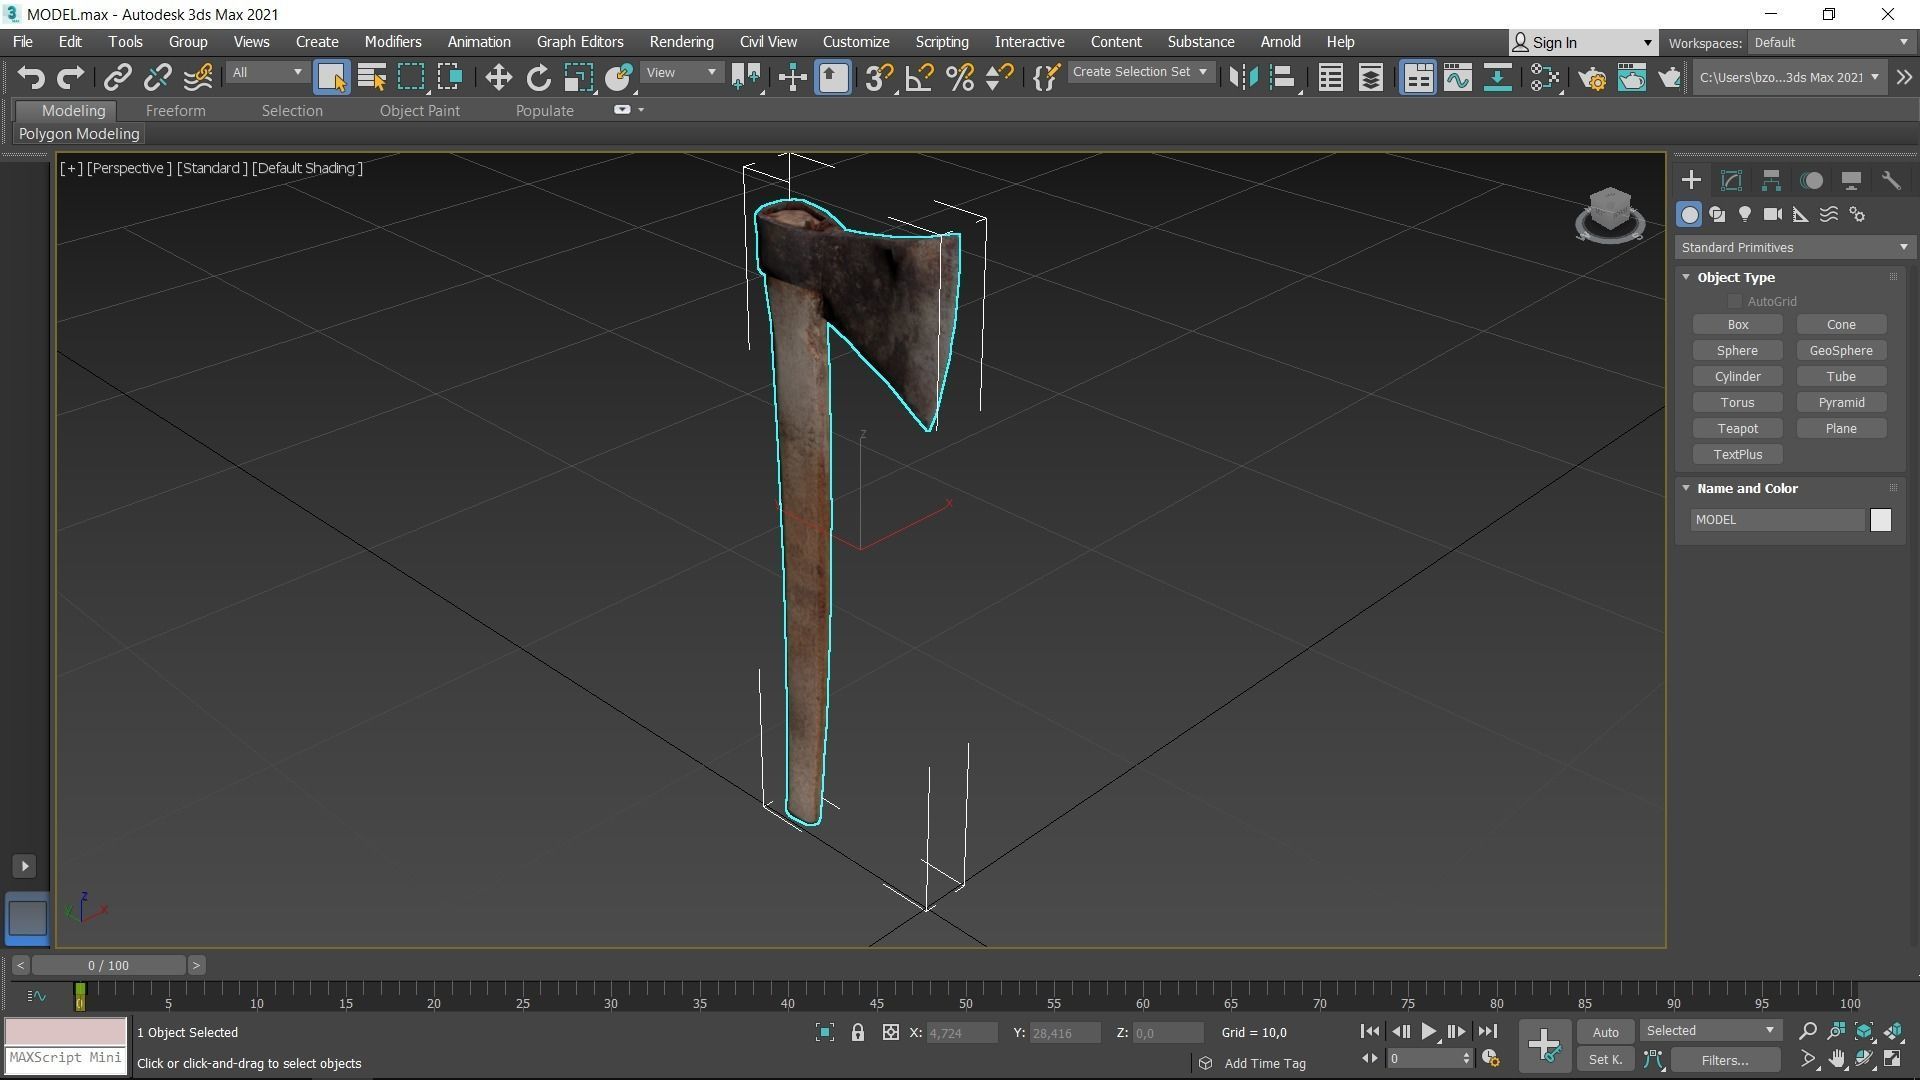Open the File menu
The height and width of the screenshot is (1080, 1920).
point(22,42)
